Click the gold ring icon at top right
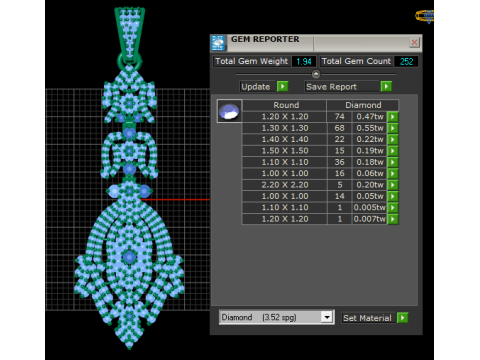This screenshot has height=360, width=480. [x=425, y=16]
